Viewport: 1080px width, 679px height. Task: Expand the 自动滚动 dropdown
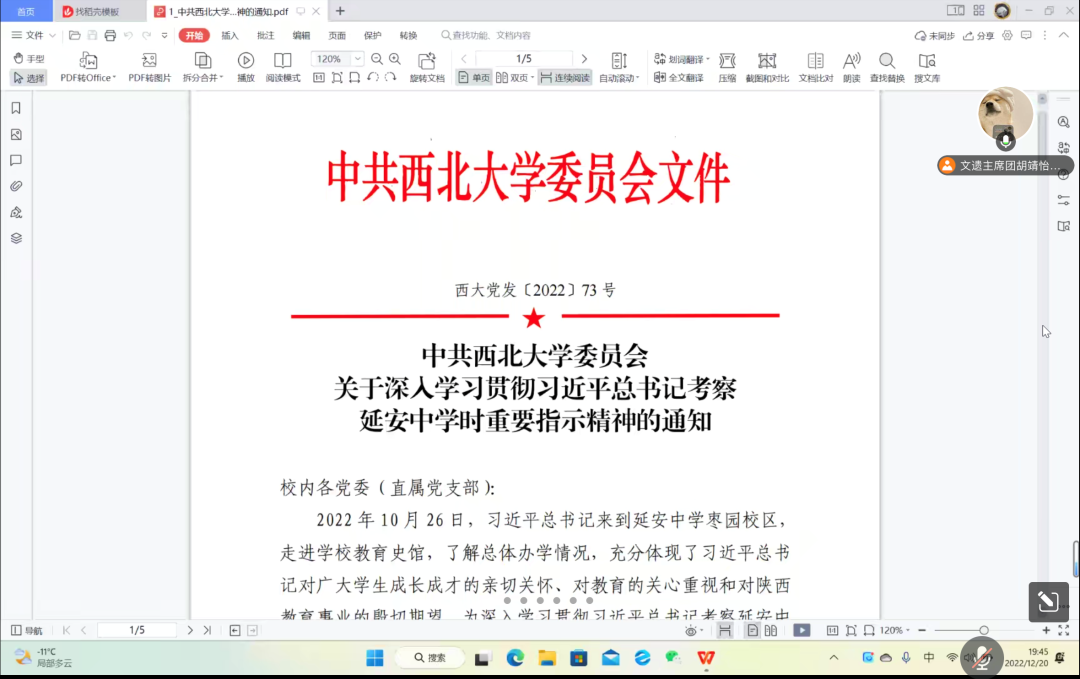(x=637, y=78)
